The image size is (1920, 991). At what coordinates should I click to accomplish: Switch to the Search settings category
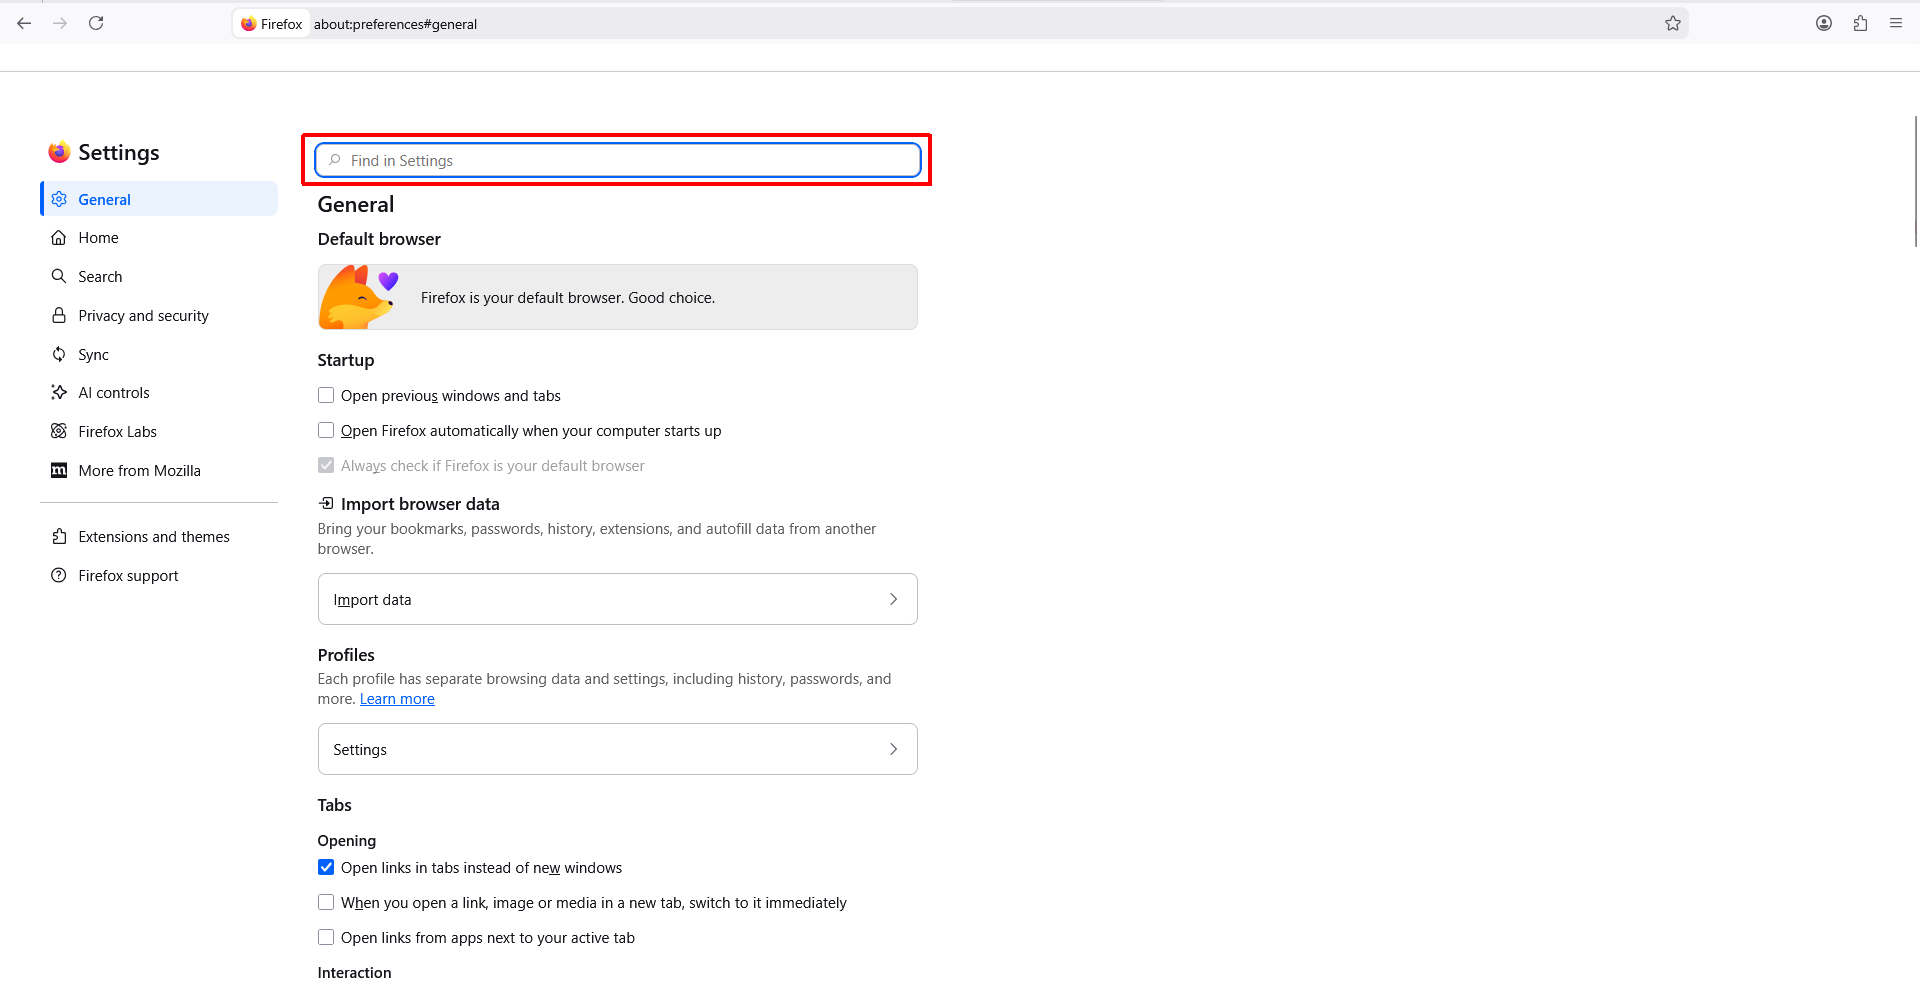click(x=159, y=276)
